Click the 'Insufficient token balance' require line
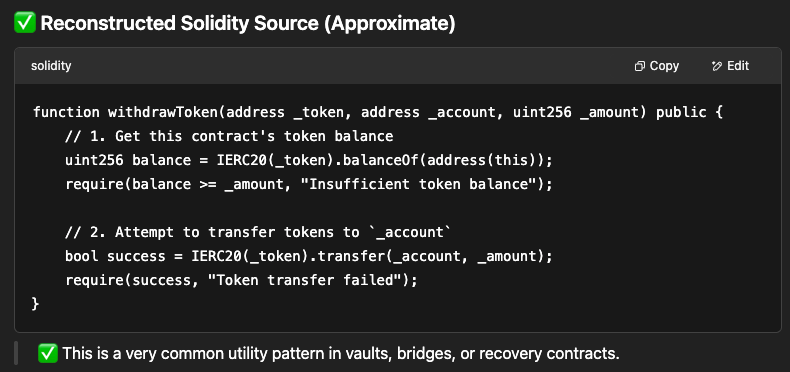 pyautogui.click(x=309, y=184)
